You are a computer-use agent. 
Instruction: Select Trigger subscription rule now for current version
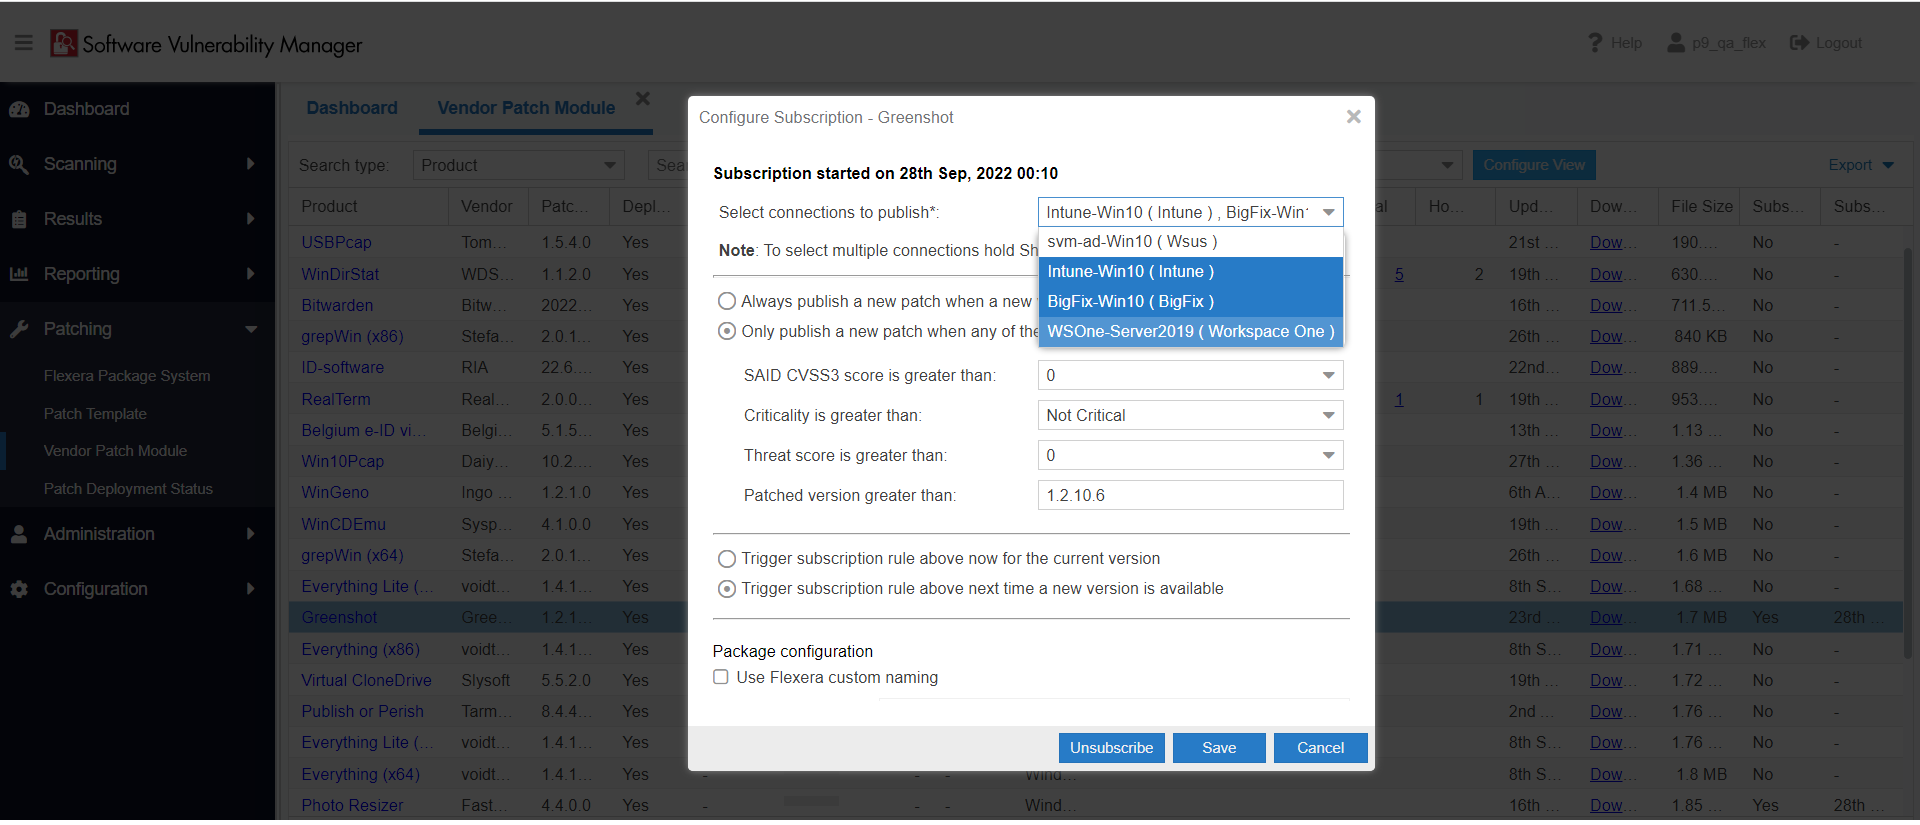(727, 558)
